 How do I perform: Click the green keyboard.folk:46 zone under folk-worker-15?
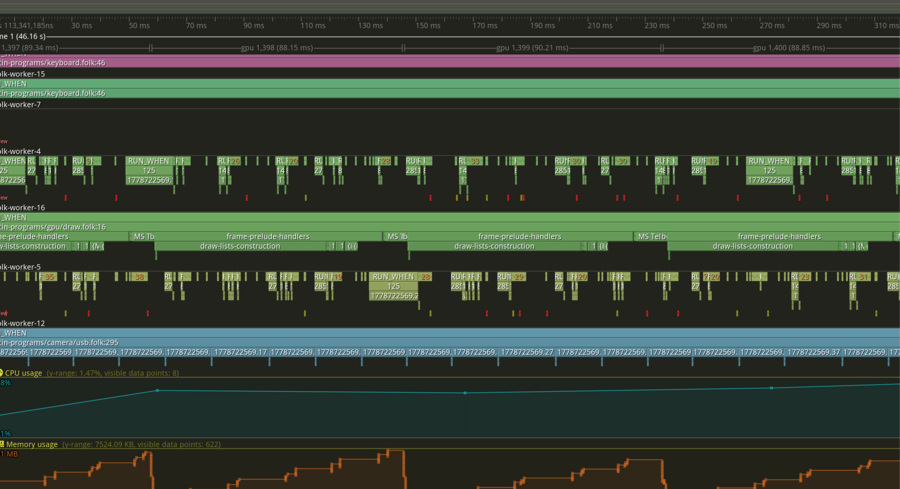[450, 93]
